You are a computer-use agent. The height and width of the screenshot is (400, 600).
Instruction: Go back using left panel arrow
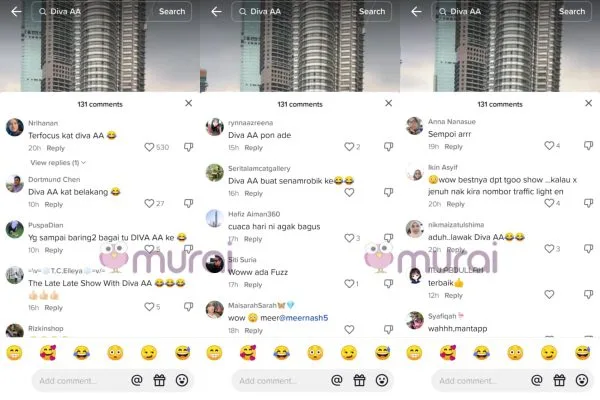pos(16,11)
